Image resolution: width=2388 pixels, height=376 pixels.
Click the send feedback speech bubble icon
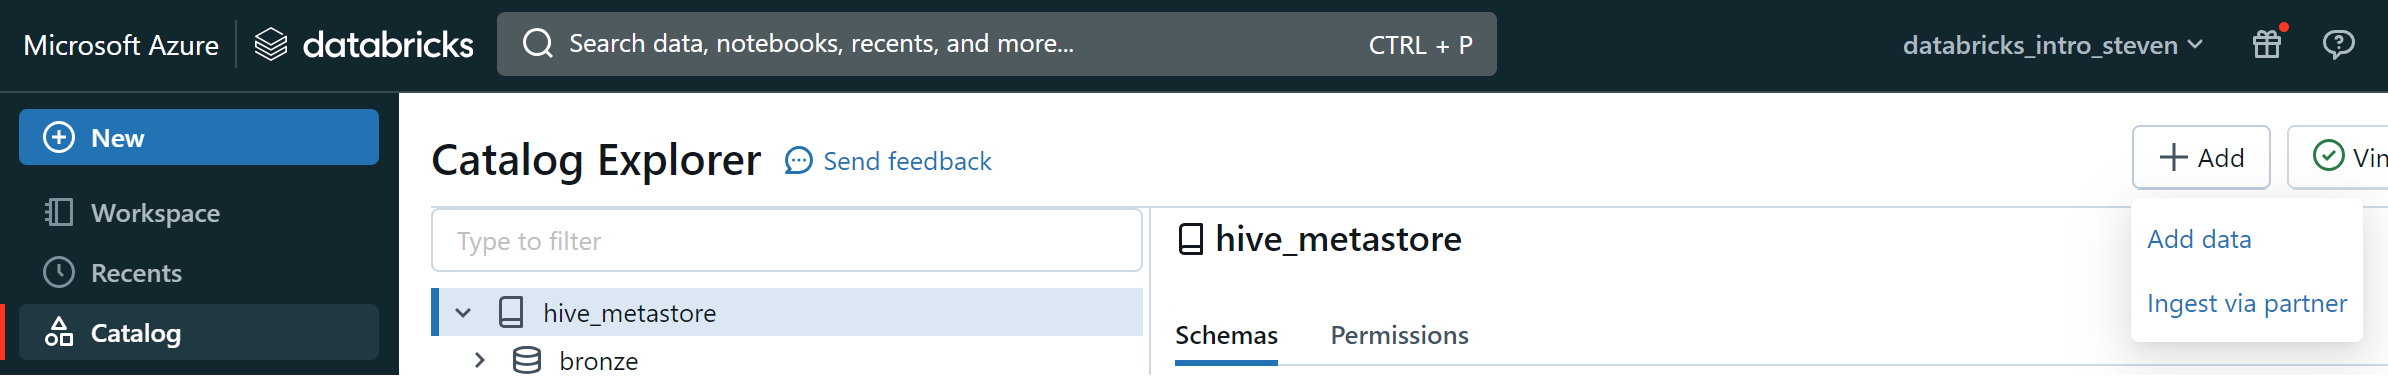click(x=798, y=160)
